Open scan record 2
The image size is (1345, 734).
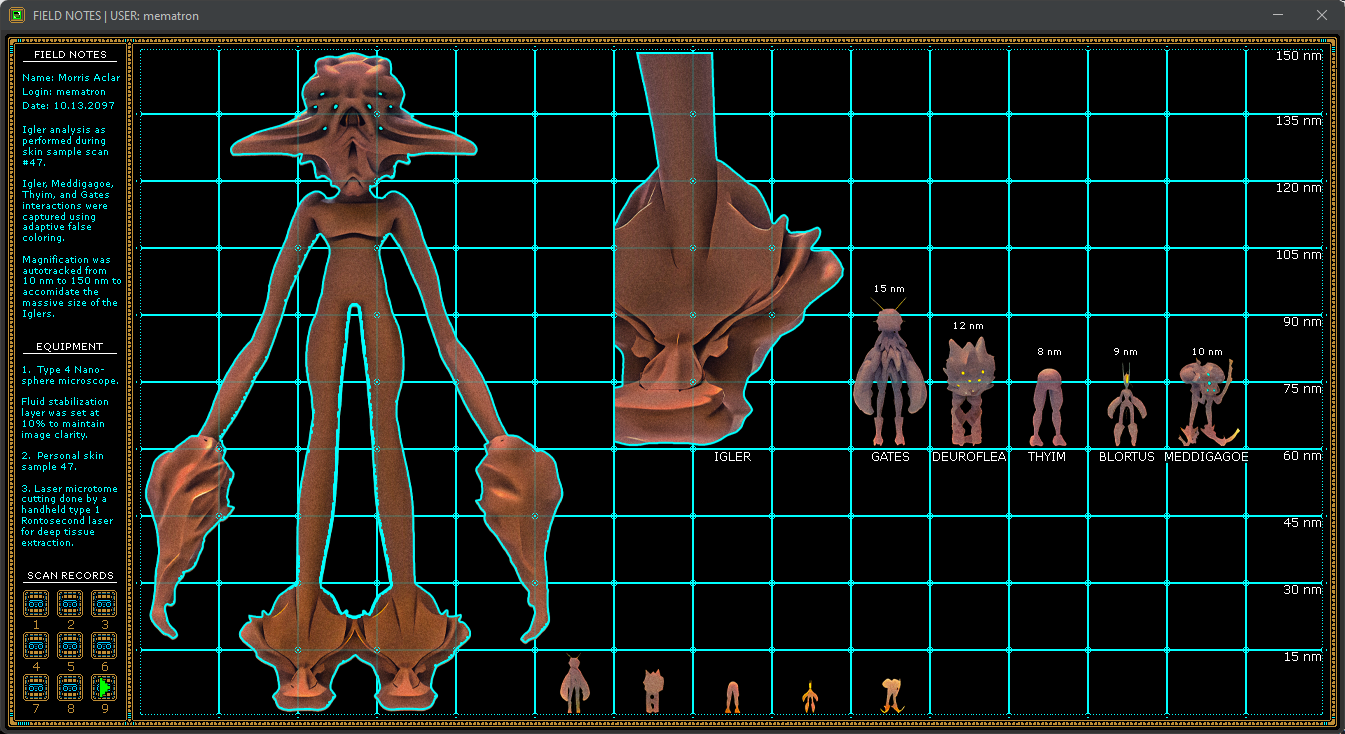[70, 603]
